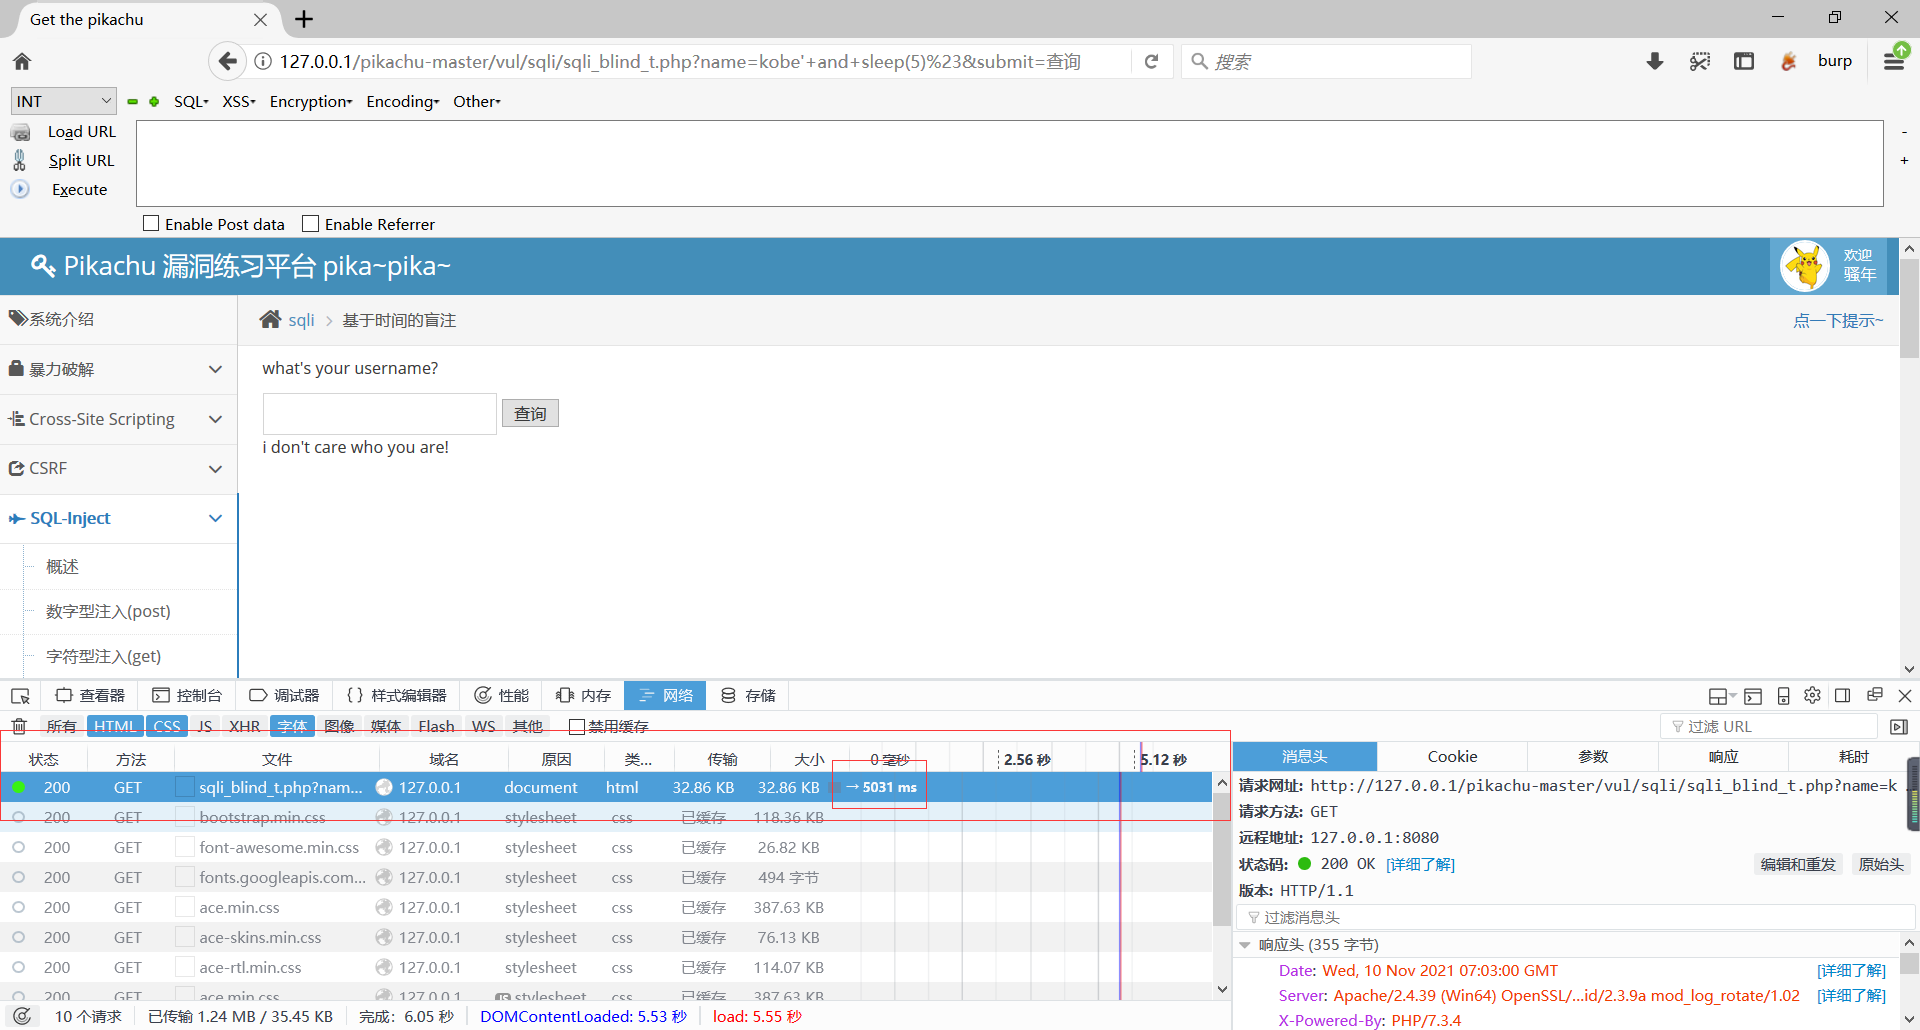Image resolution: width=1920 pixels, height=1030 pixels.
Task: Click the 点一下提示 hint link
Action: pyautogui.click(x=1838, y=320)
